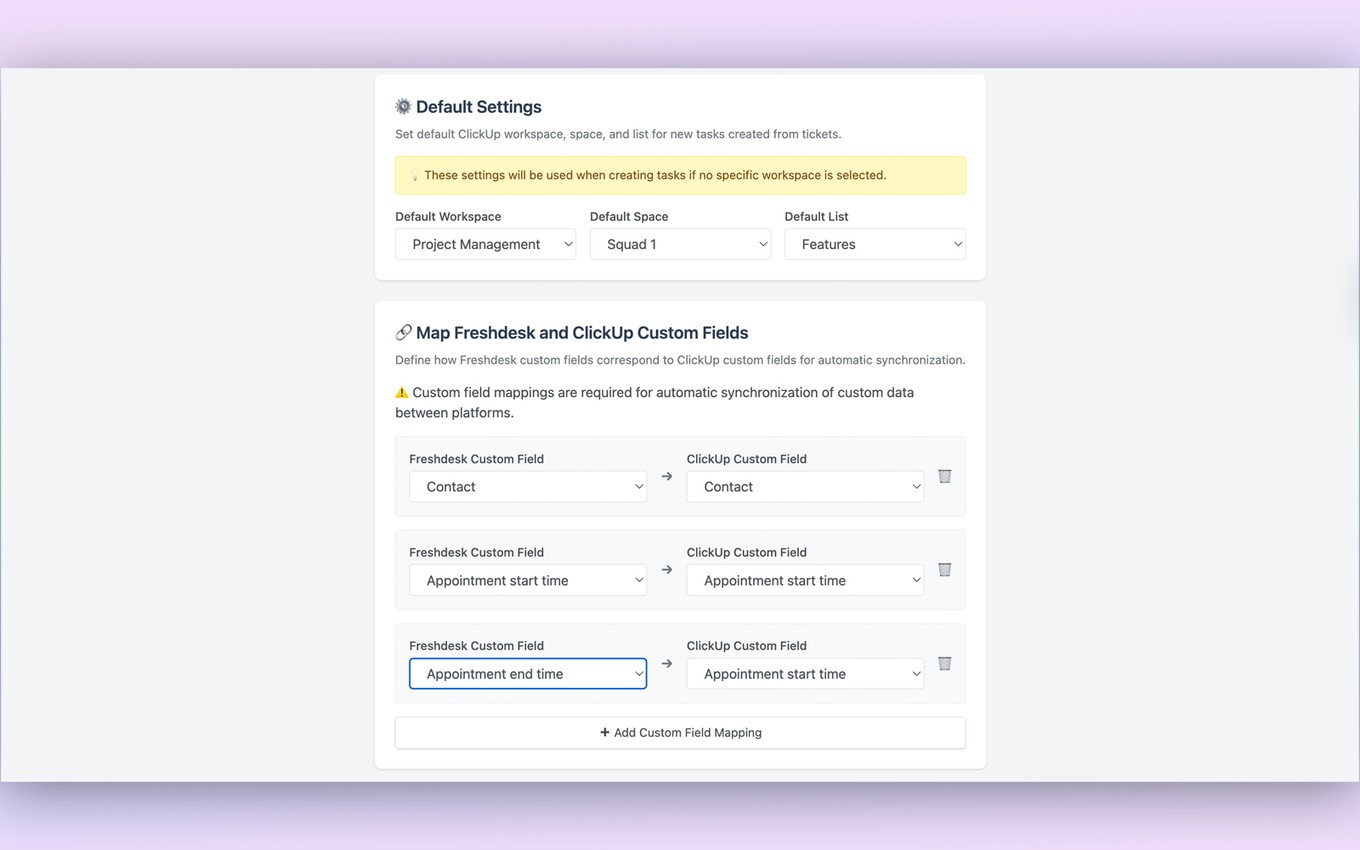This screenshot has width=1360, height=850.
Task: Click the lightbulb icon in the yellow banner
Action: click(x=414, y=174)
